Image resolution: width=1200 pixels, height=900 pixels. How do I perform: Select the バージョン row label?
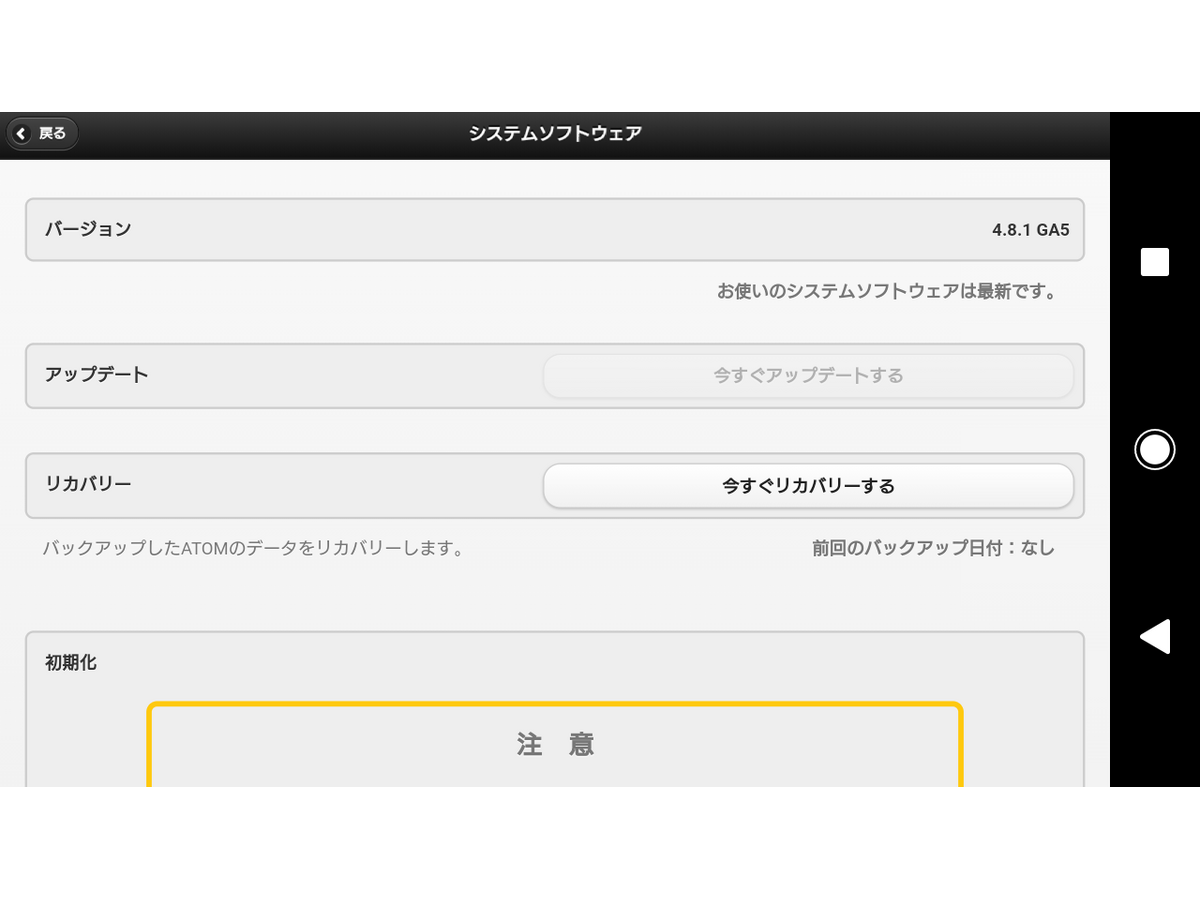pyautogui.click(x=88, y=229)
